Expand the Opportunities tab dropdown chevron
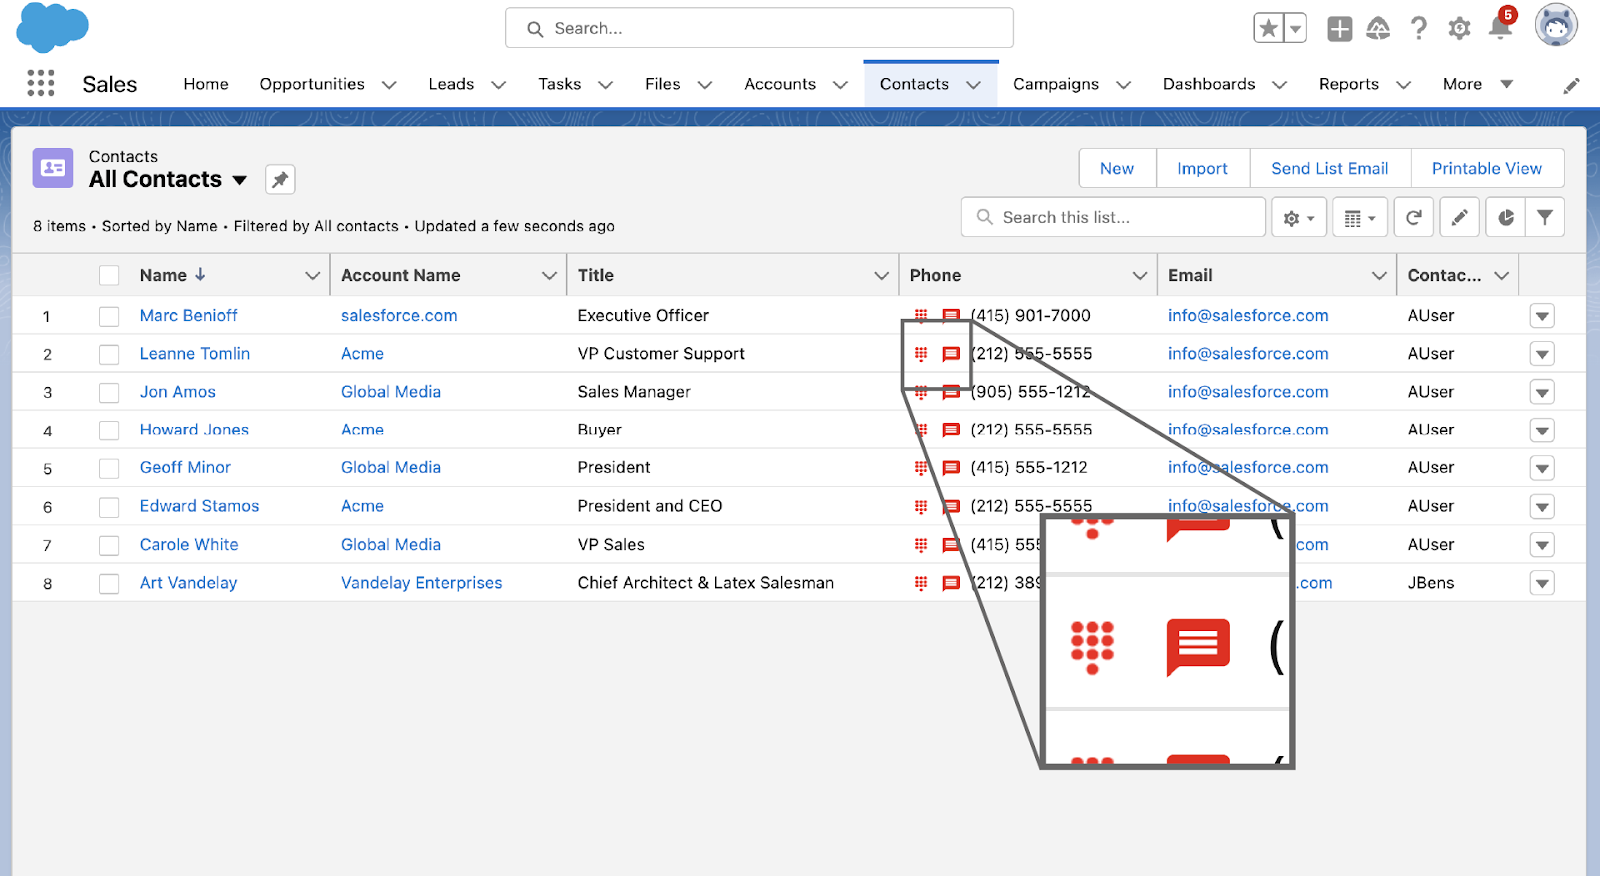Image resolution: width=1600 pixels, height=876 pixels. tap(389, 85)
